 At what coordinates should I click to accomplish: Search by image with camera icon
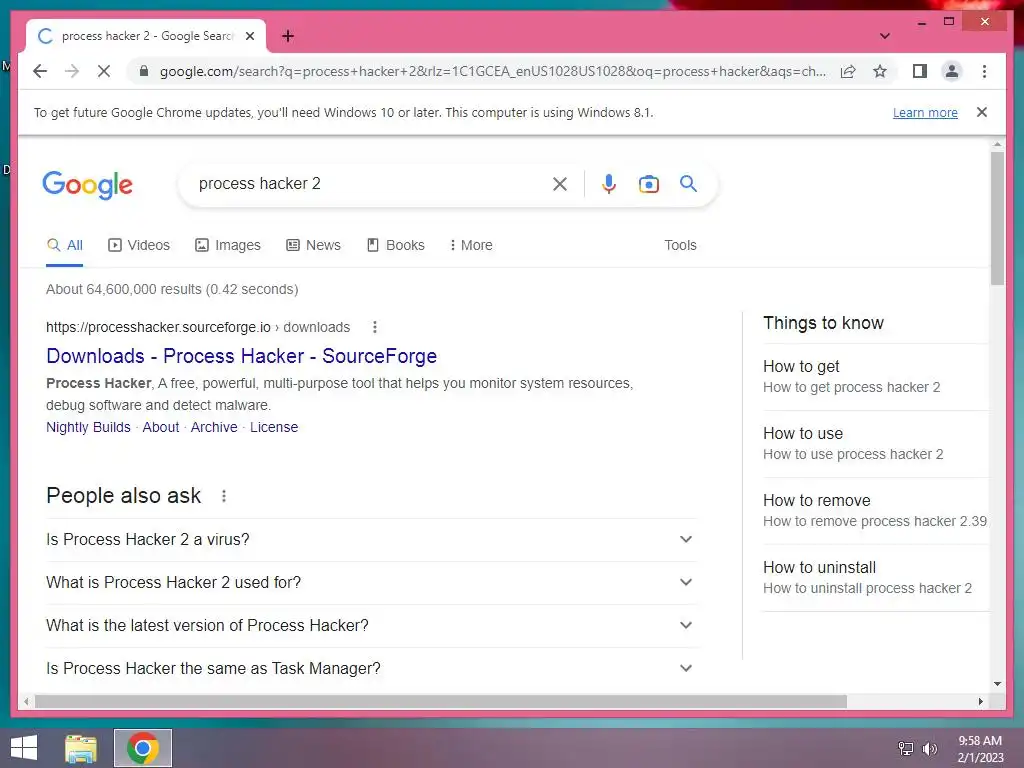(x=648, y=184)
